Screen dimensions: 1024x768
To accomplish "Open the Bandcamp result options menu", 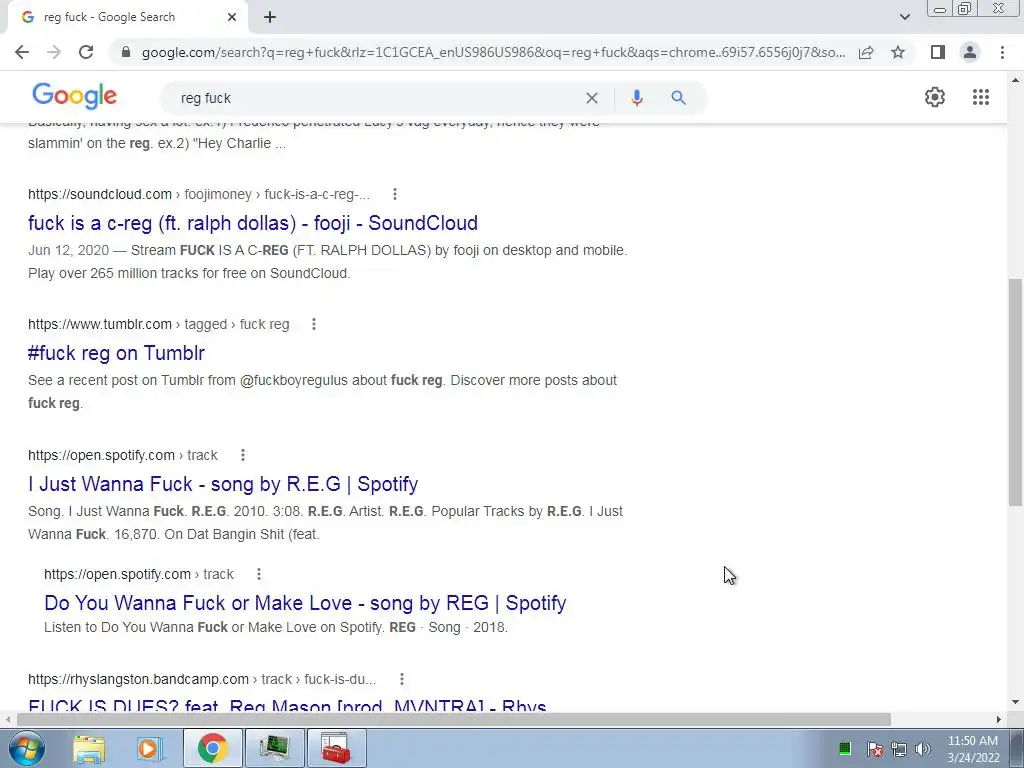I will point(402,679).
